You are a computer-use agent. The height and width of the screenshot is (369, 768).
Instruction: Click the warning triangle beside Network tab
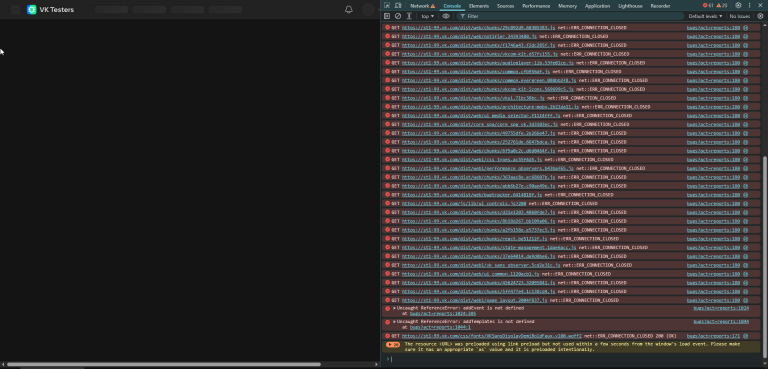click(x=432, y=6)
